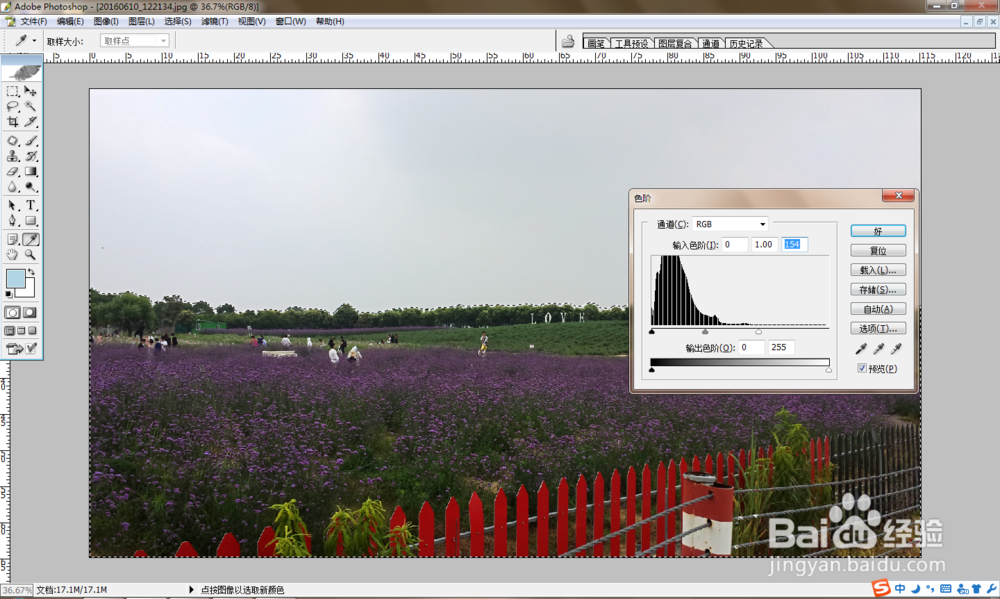Select the Shape tool
The width and height of the screenshot is (1000, 599).
pyautogui.click(x=30, y=221)
